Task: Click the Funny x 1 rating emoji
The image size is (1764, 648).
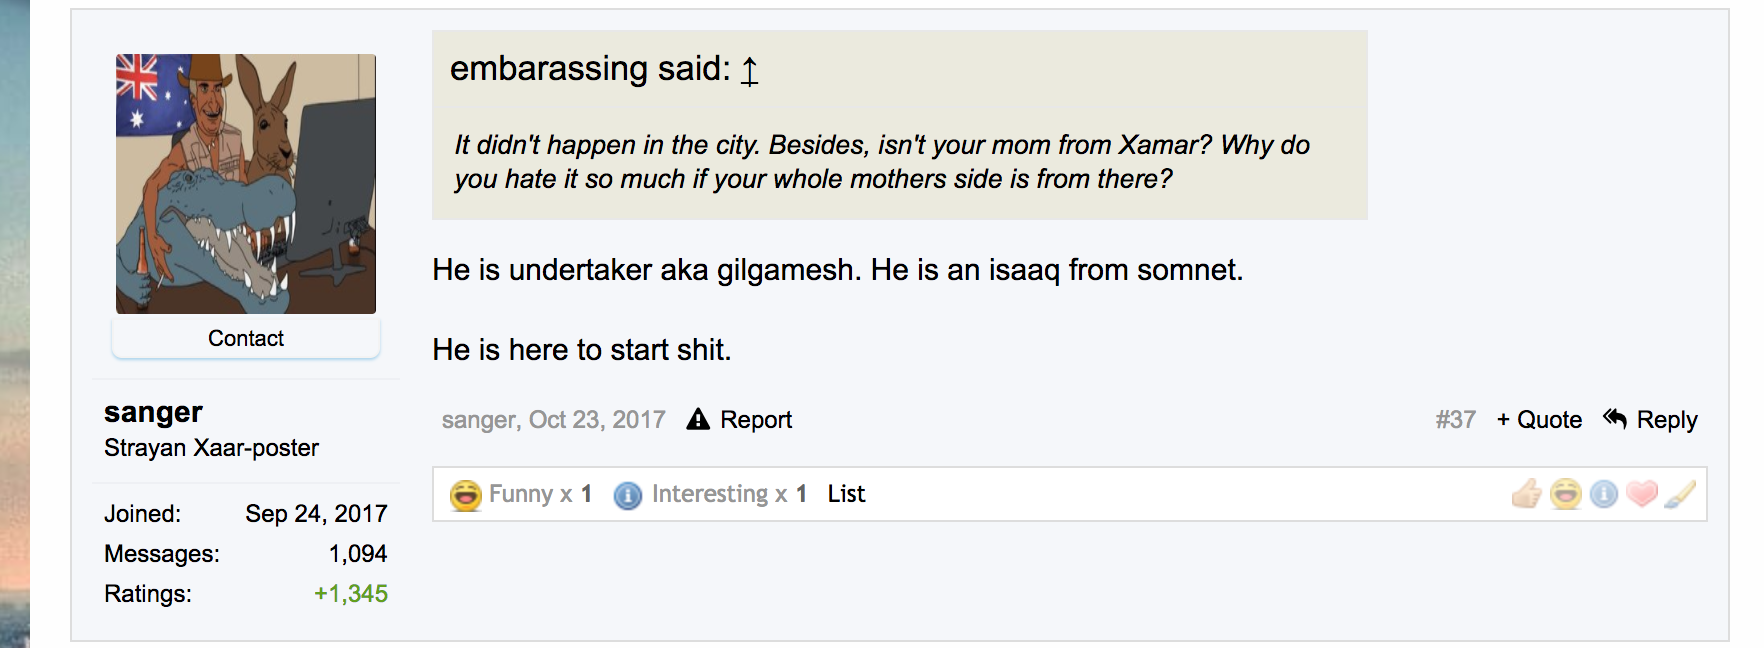Action: click(466, 495)
